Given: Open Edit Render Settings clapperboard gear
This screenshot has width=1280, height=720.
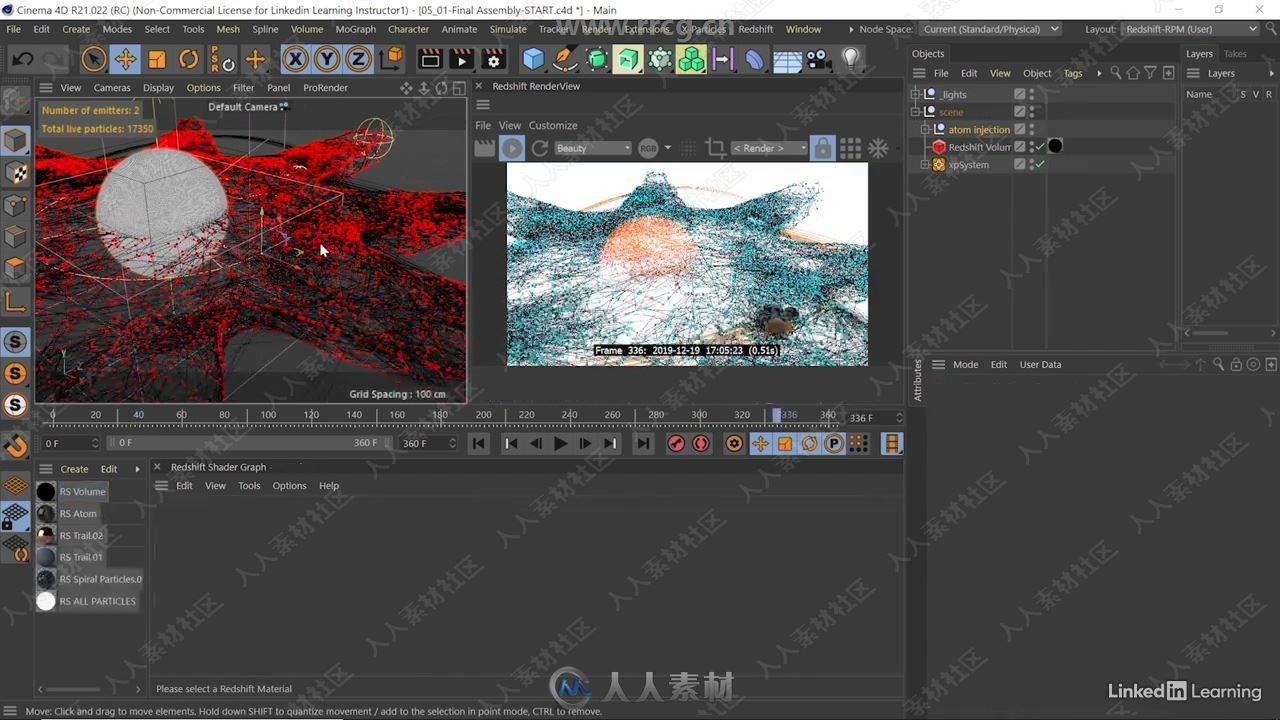Looking at the screenshot, I should pyautogui.click(x=493, y=60).
